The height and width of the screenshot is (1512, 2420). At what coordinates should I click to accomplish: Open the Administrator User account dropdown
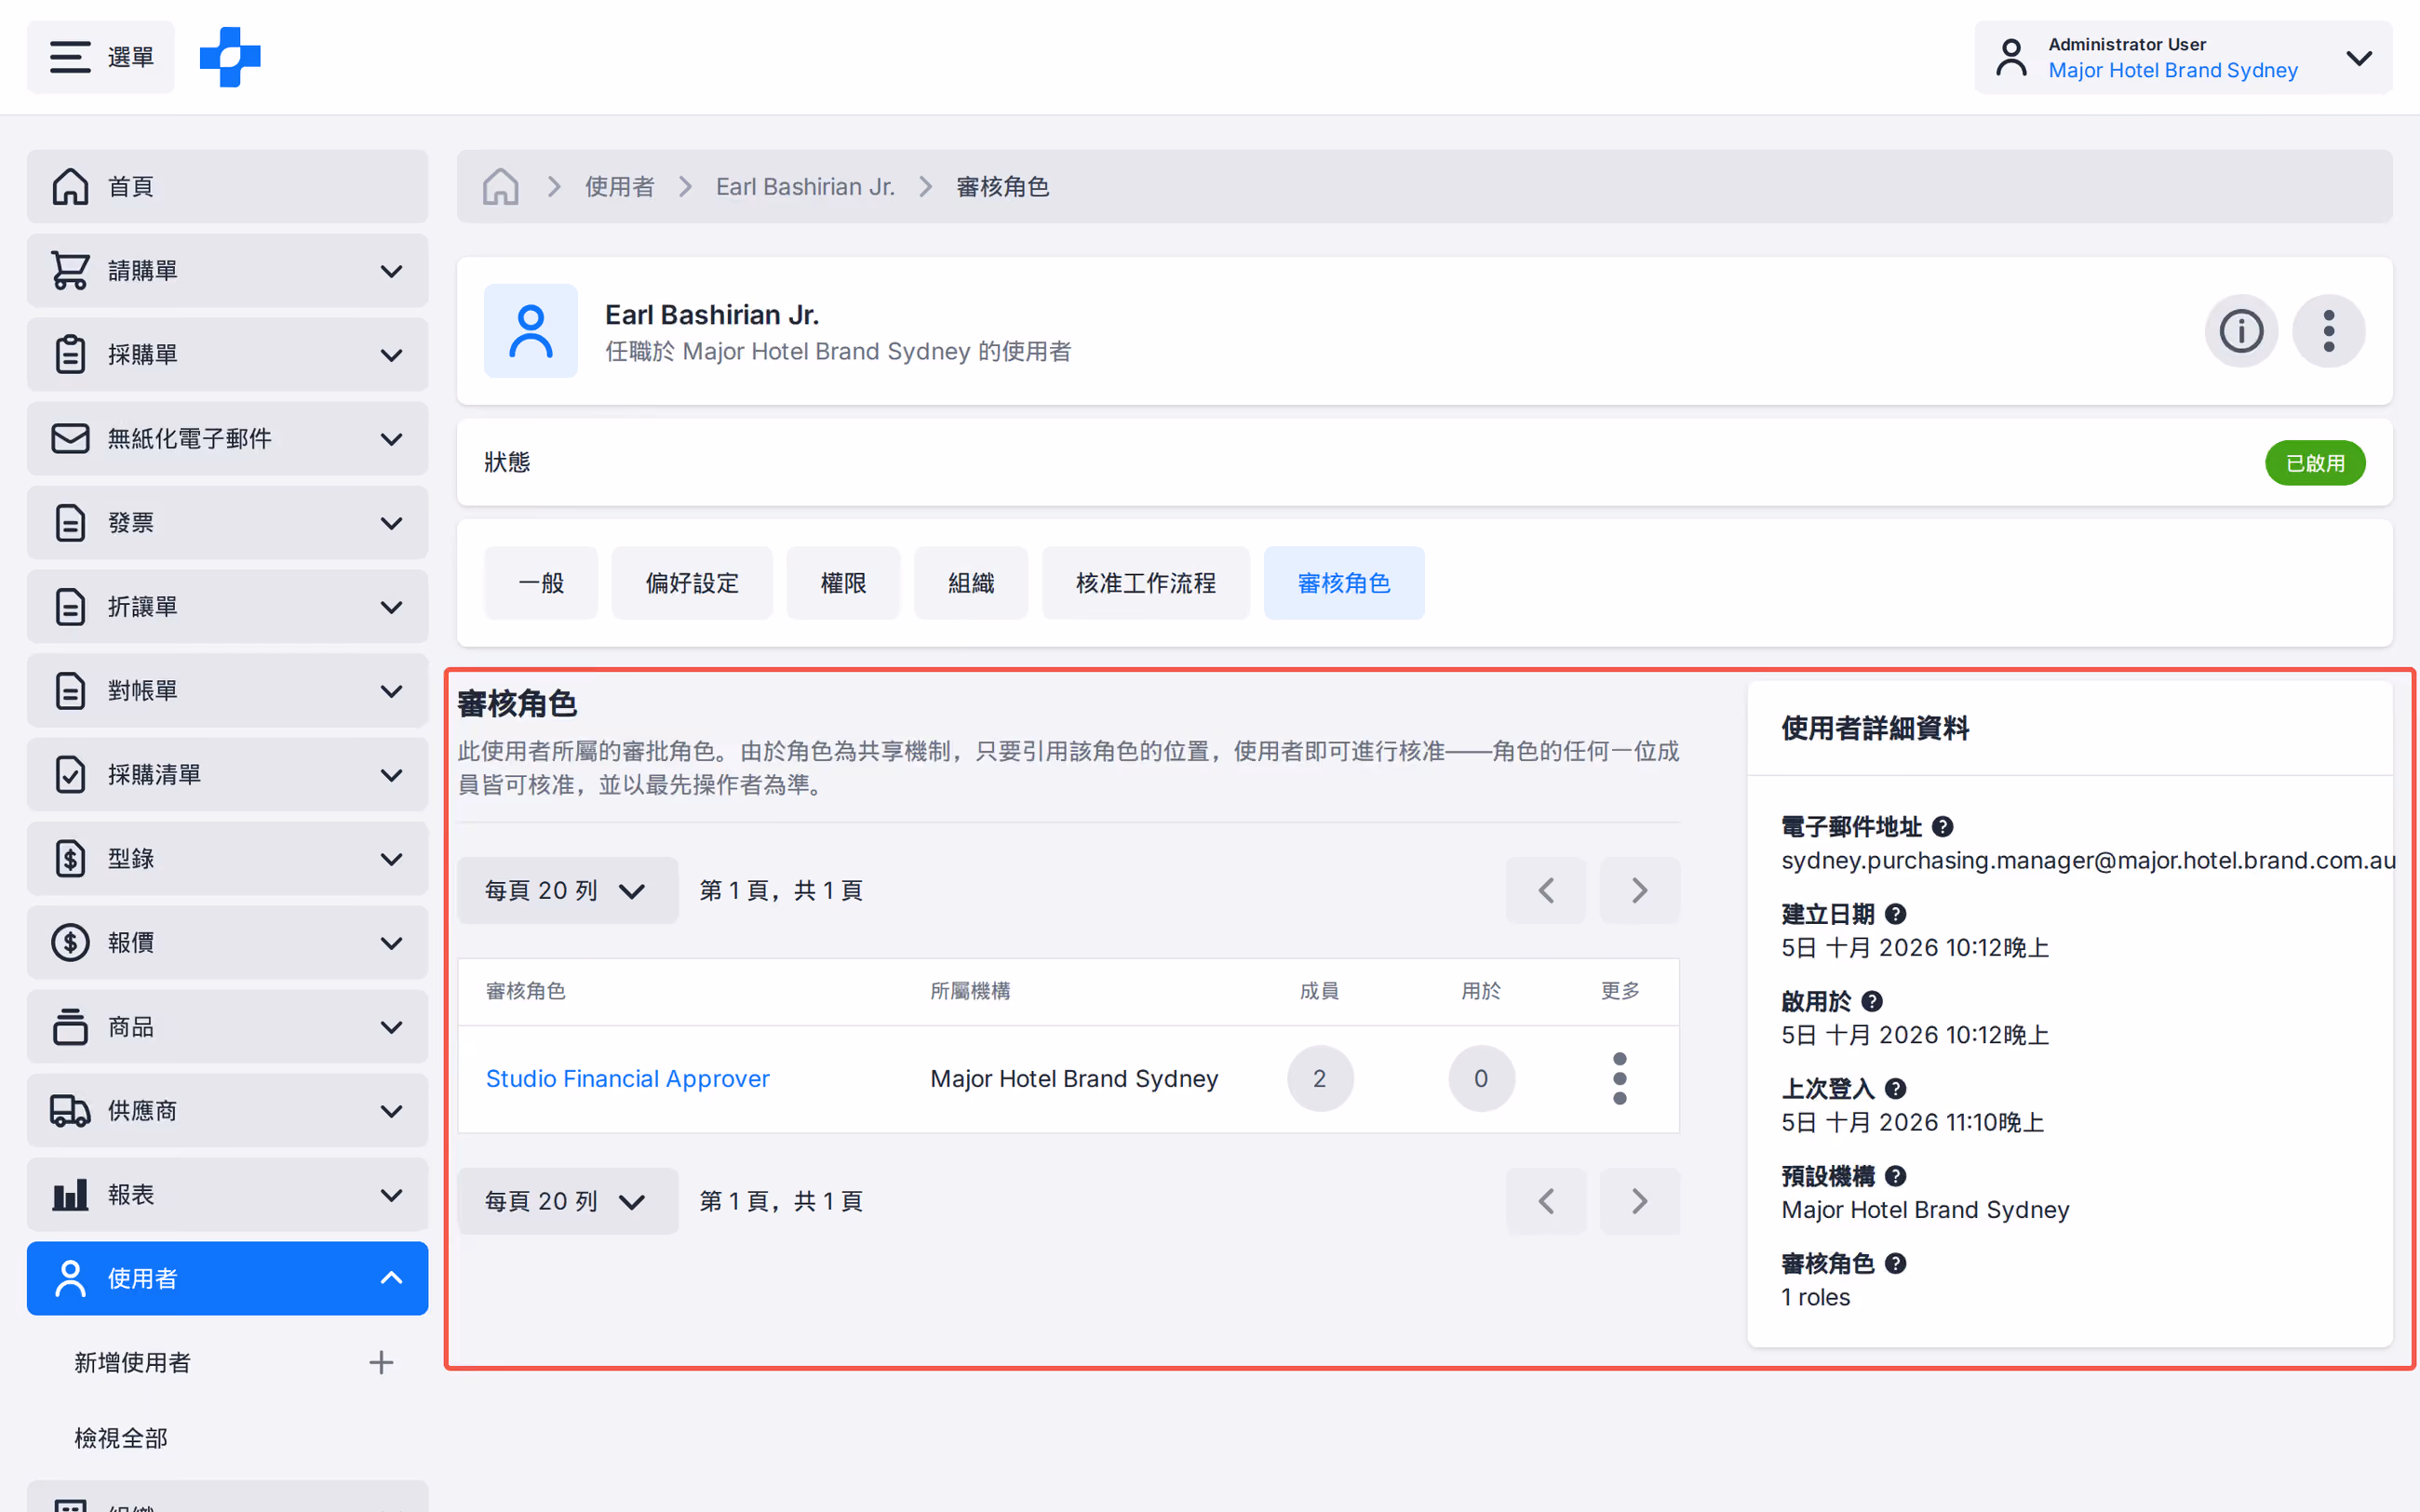2183,57
